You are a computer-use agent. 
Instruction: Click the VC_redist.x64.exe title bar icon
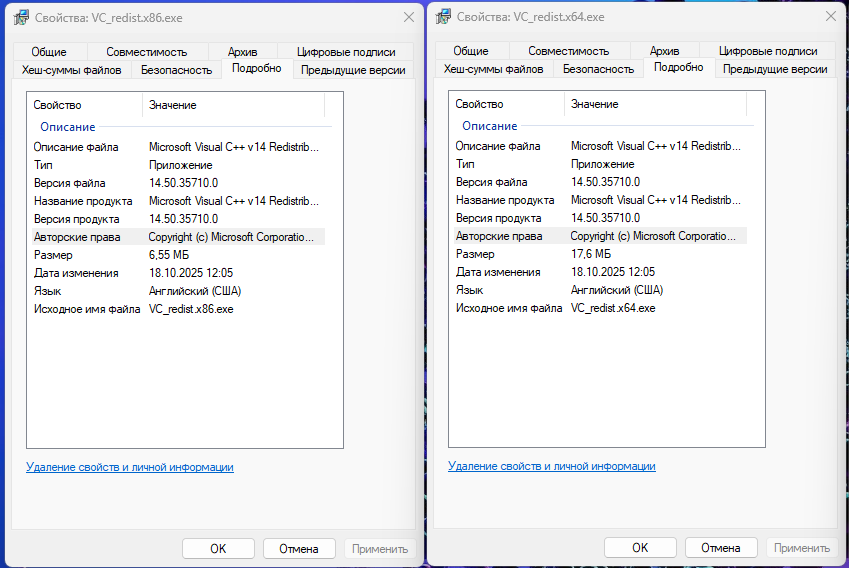pyautogui.click(x=442, y=17)
